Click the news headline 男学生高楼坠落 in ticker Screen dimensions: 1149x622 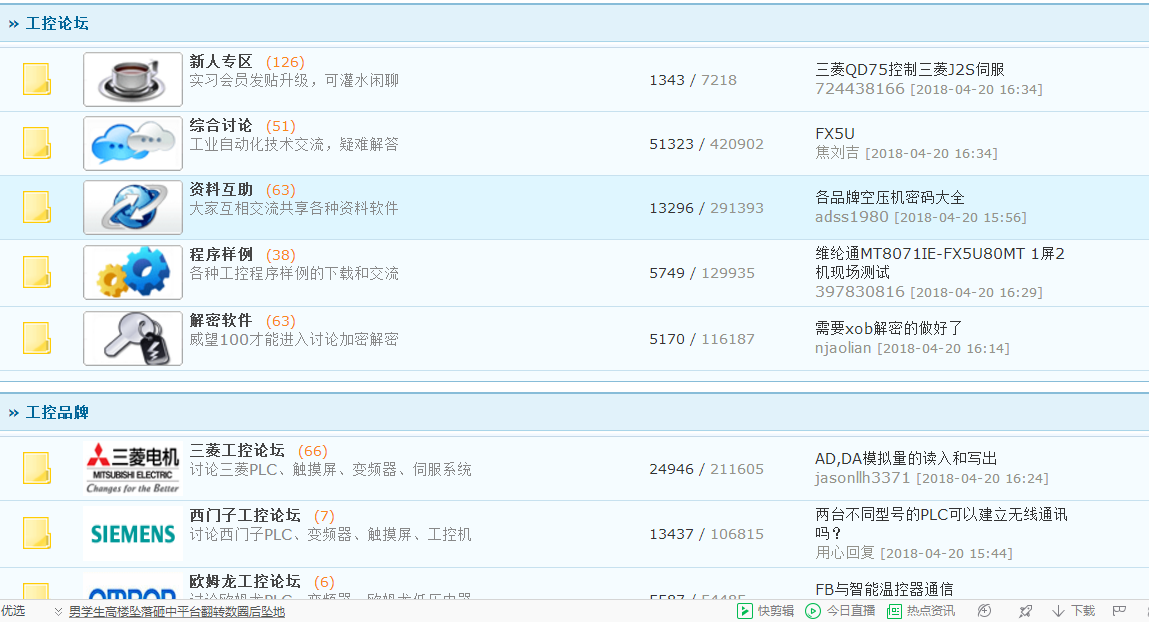176,611
